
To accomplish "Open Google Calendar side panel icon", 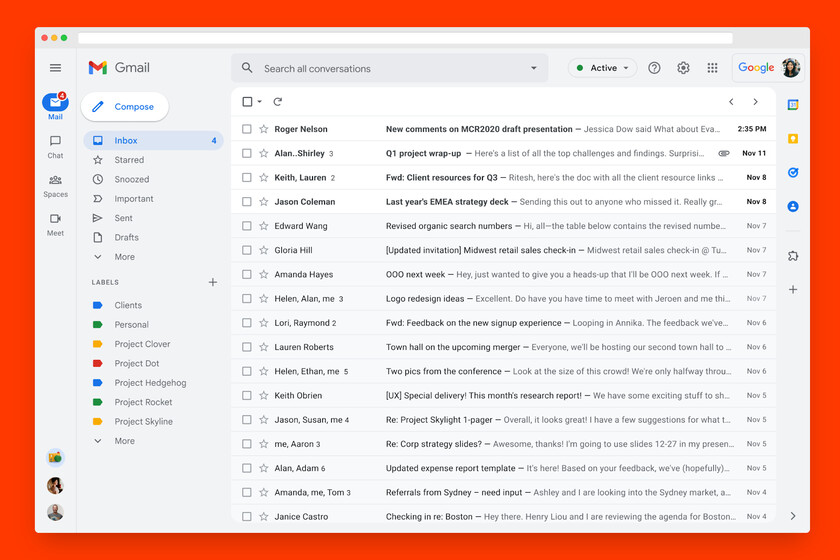I will point(793,105).
